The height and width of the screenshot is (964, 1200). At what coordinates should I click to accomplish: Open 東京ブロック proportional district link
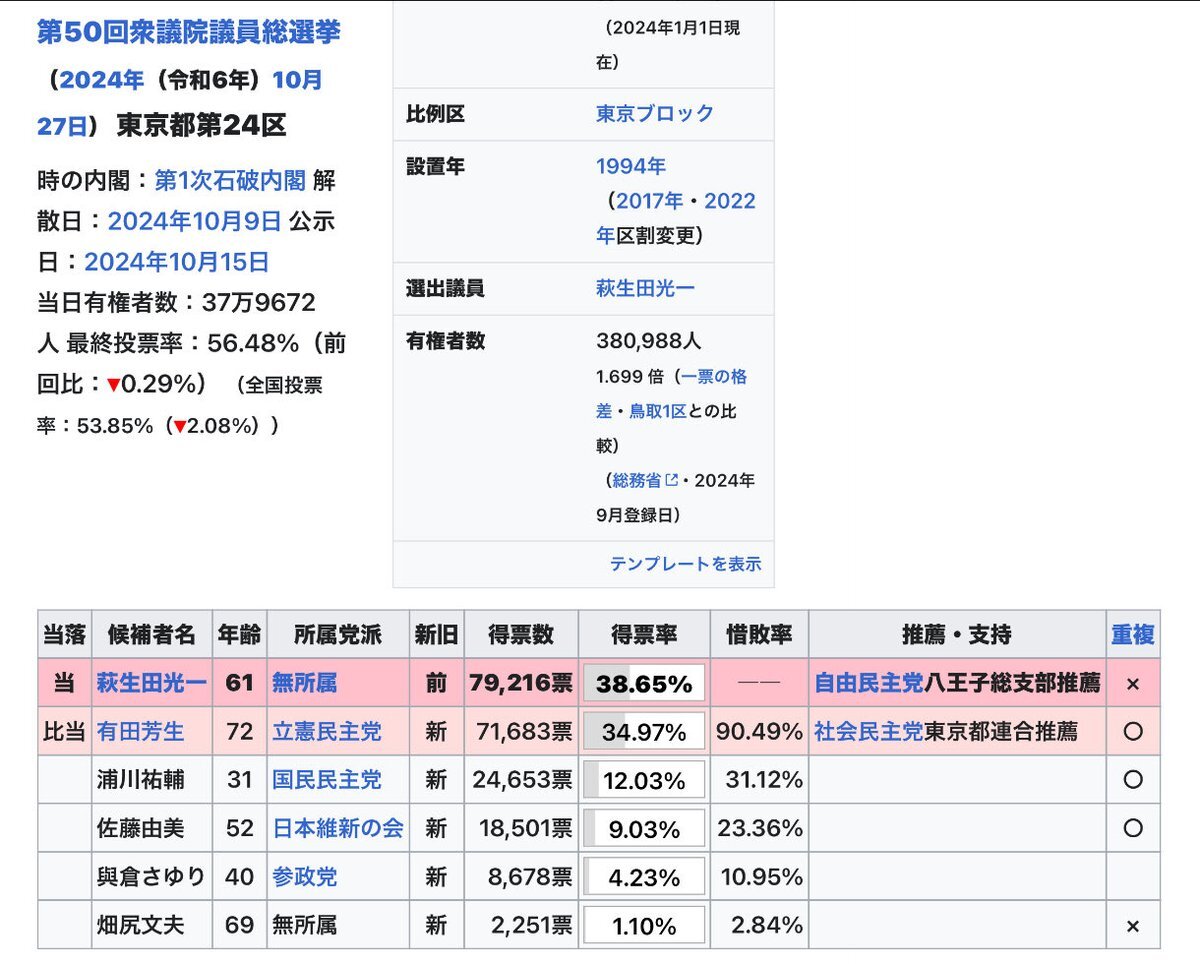tap(655, 113)
